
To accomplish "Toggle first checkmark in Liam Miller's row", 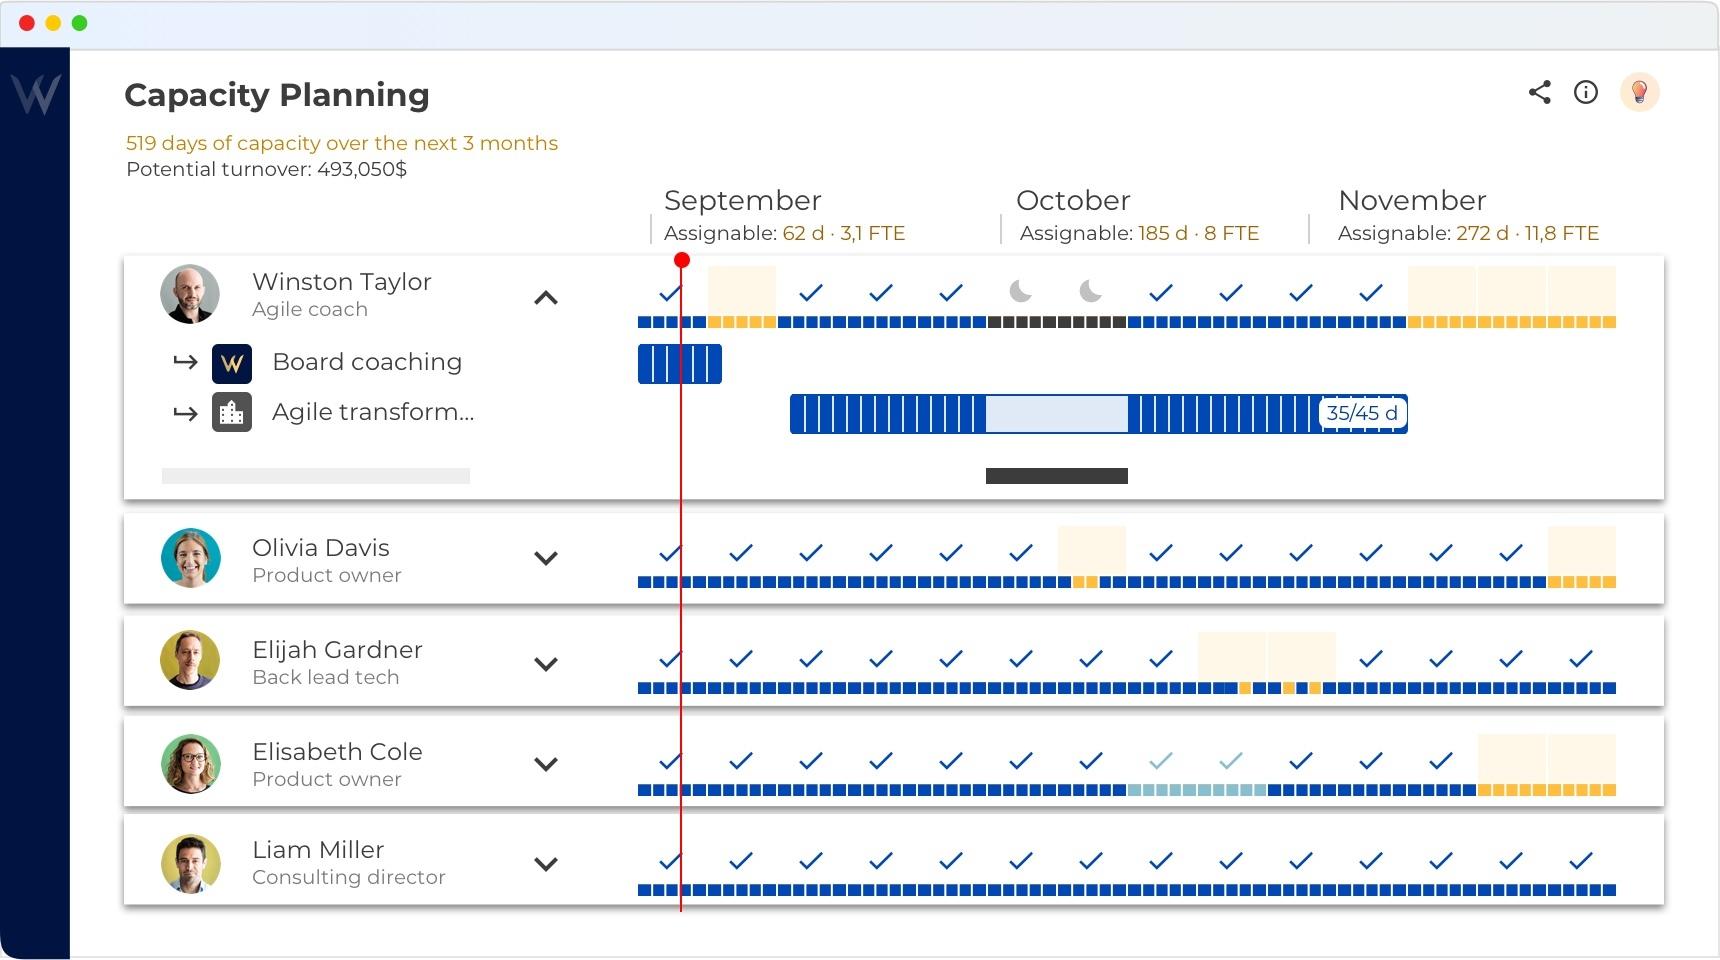I will click(x=670, y=861).
